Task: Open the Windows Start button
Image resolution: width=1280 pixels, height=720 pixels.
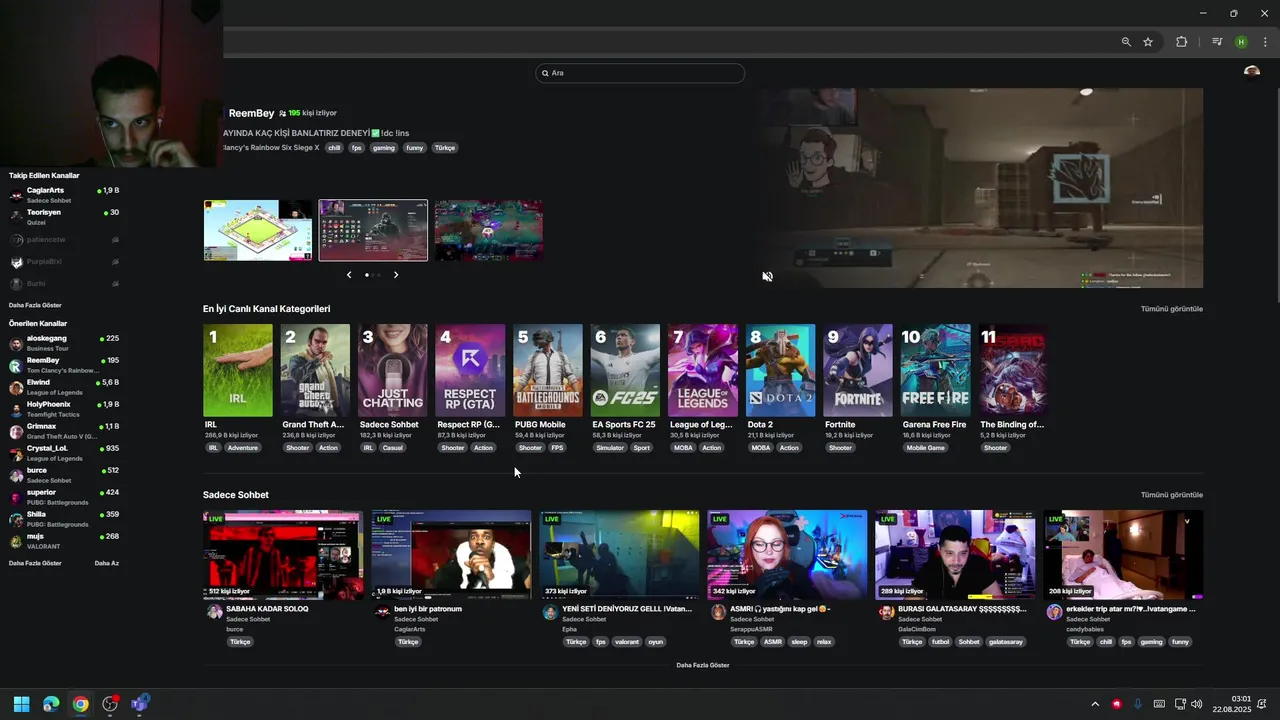Action: pos(21,704)
